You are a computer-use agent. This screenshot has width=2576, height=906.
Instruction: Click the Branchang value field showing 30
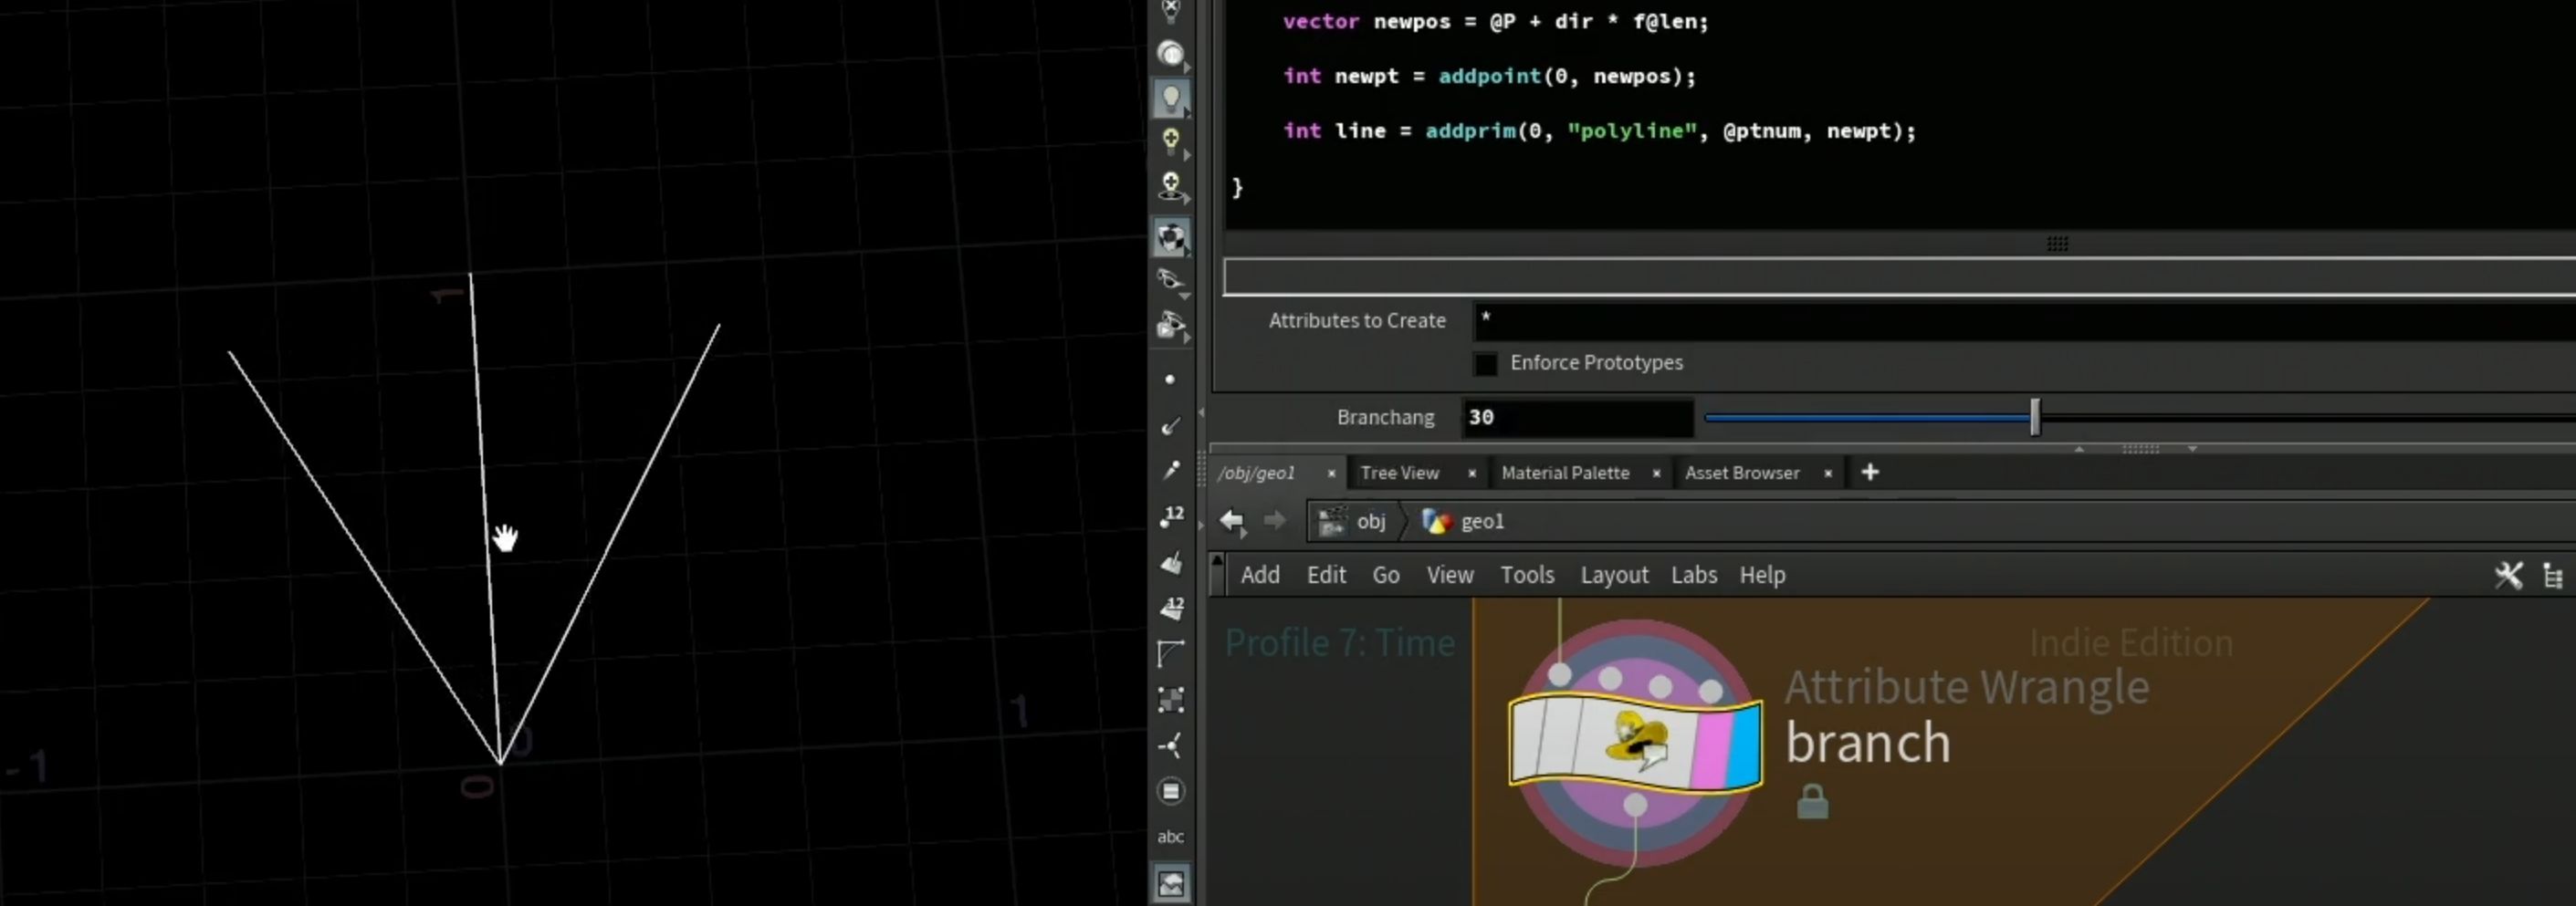click(1577, 417)
